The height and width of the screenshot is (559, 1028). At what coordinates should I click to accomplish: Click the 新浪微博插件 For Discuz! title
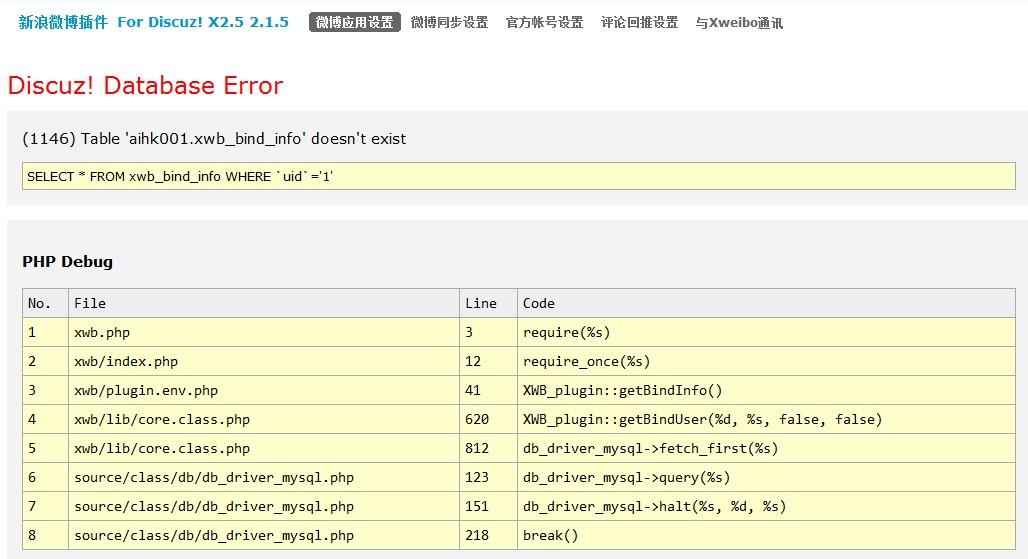point(153,22)
